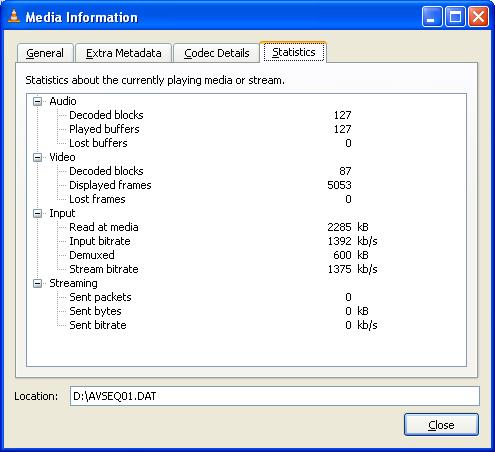Open the Extra Metadata tab
This screenshot has width=495, height=452.
[x=124, y=53]
